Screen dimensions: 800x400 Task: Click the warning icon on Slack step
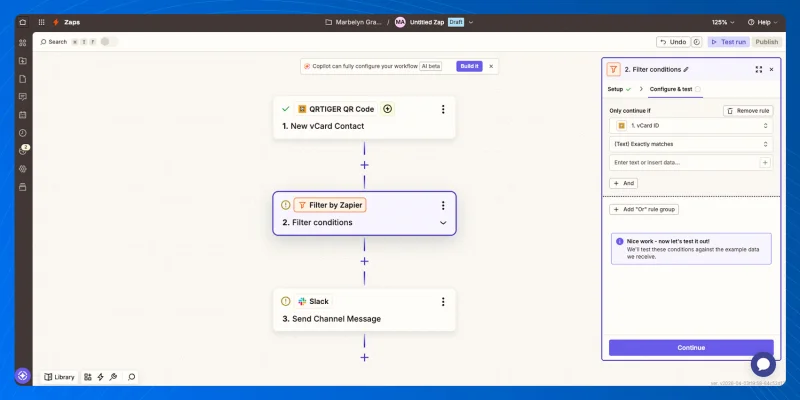[286, 302]
